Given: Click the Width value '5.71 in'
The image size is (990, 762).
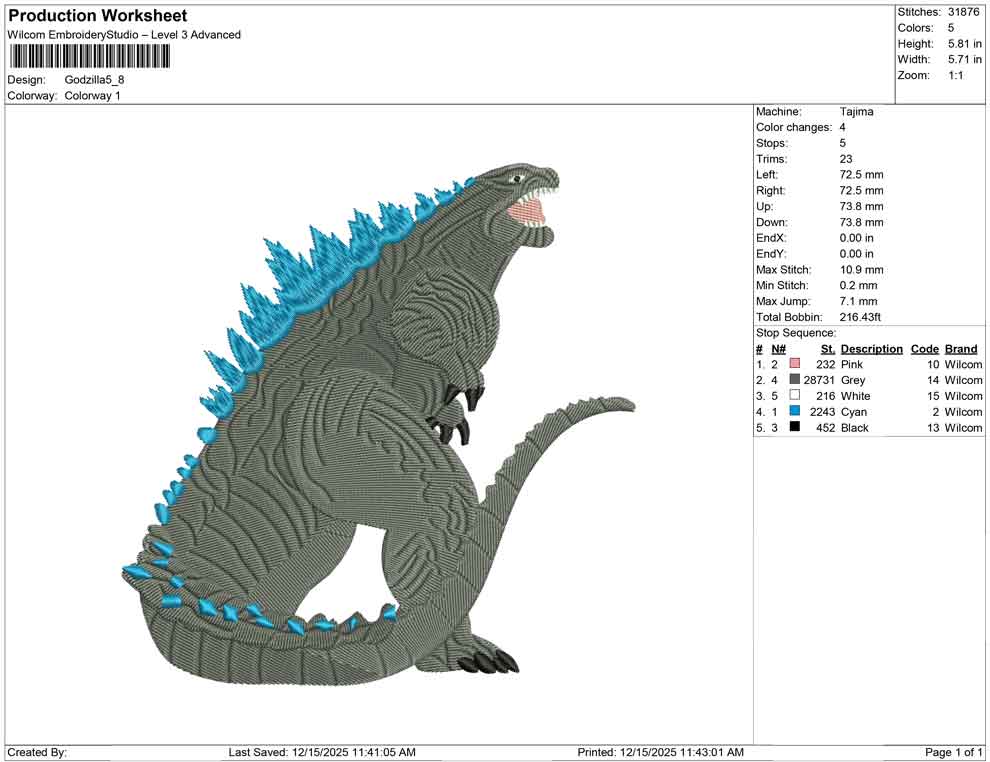Looking at the screenshot, I should pos(965,59).
